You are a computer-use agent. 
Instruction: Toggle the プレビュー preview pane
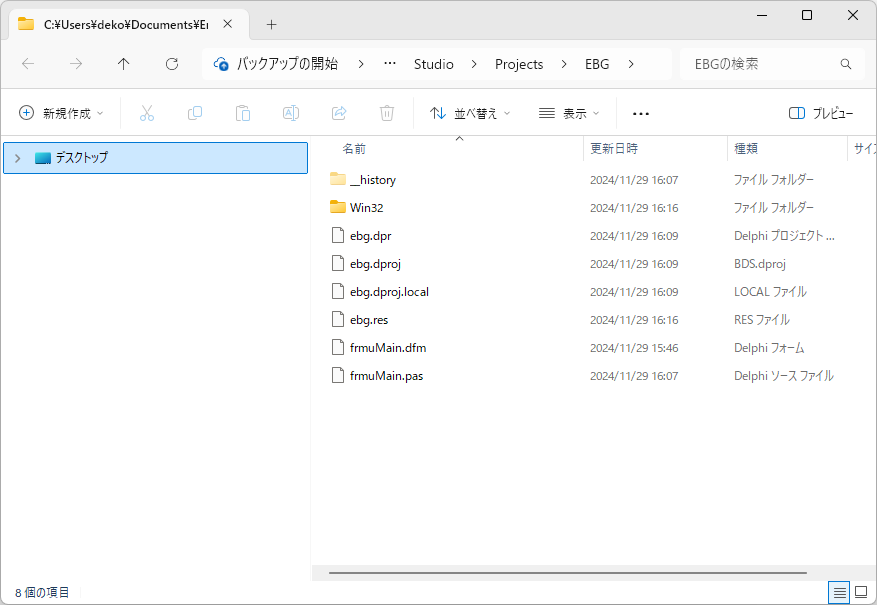[x=821, y=114]
